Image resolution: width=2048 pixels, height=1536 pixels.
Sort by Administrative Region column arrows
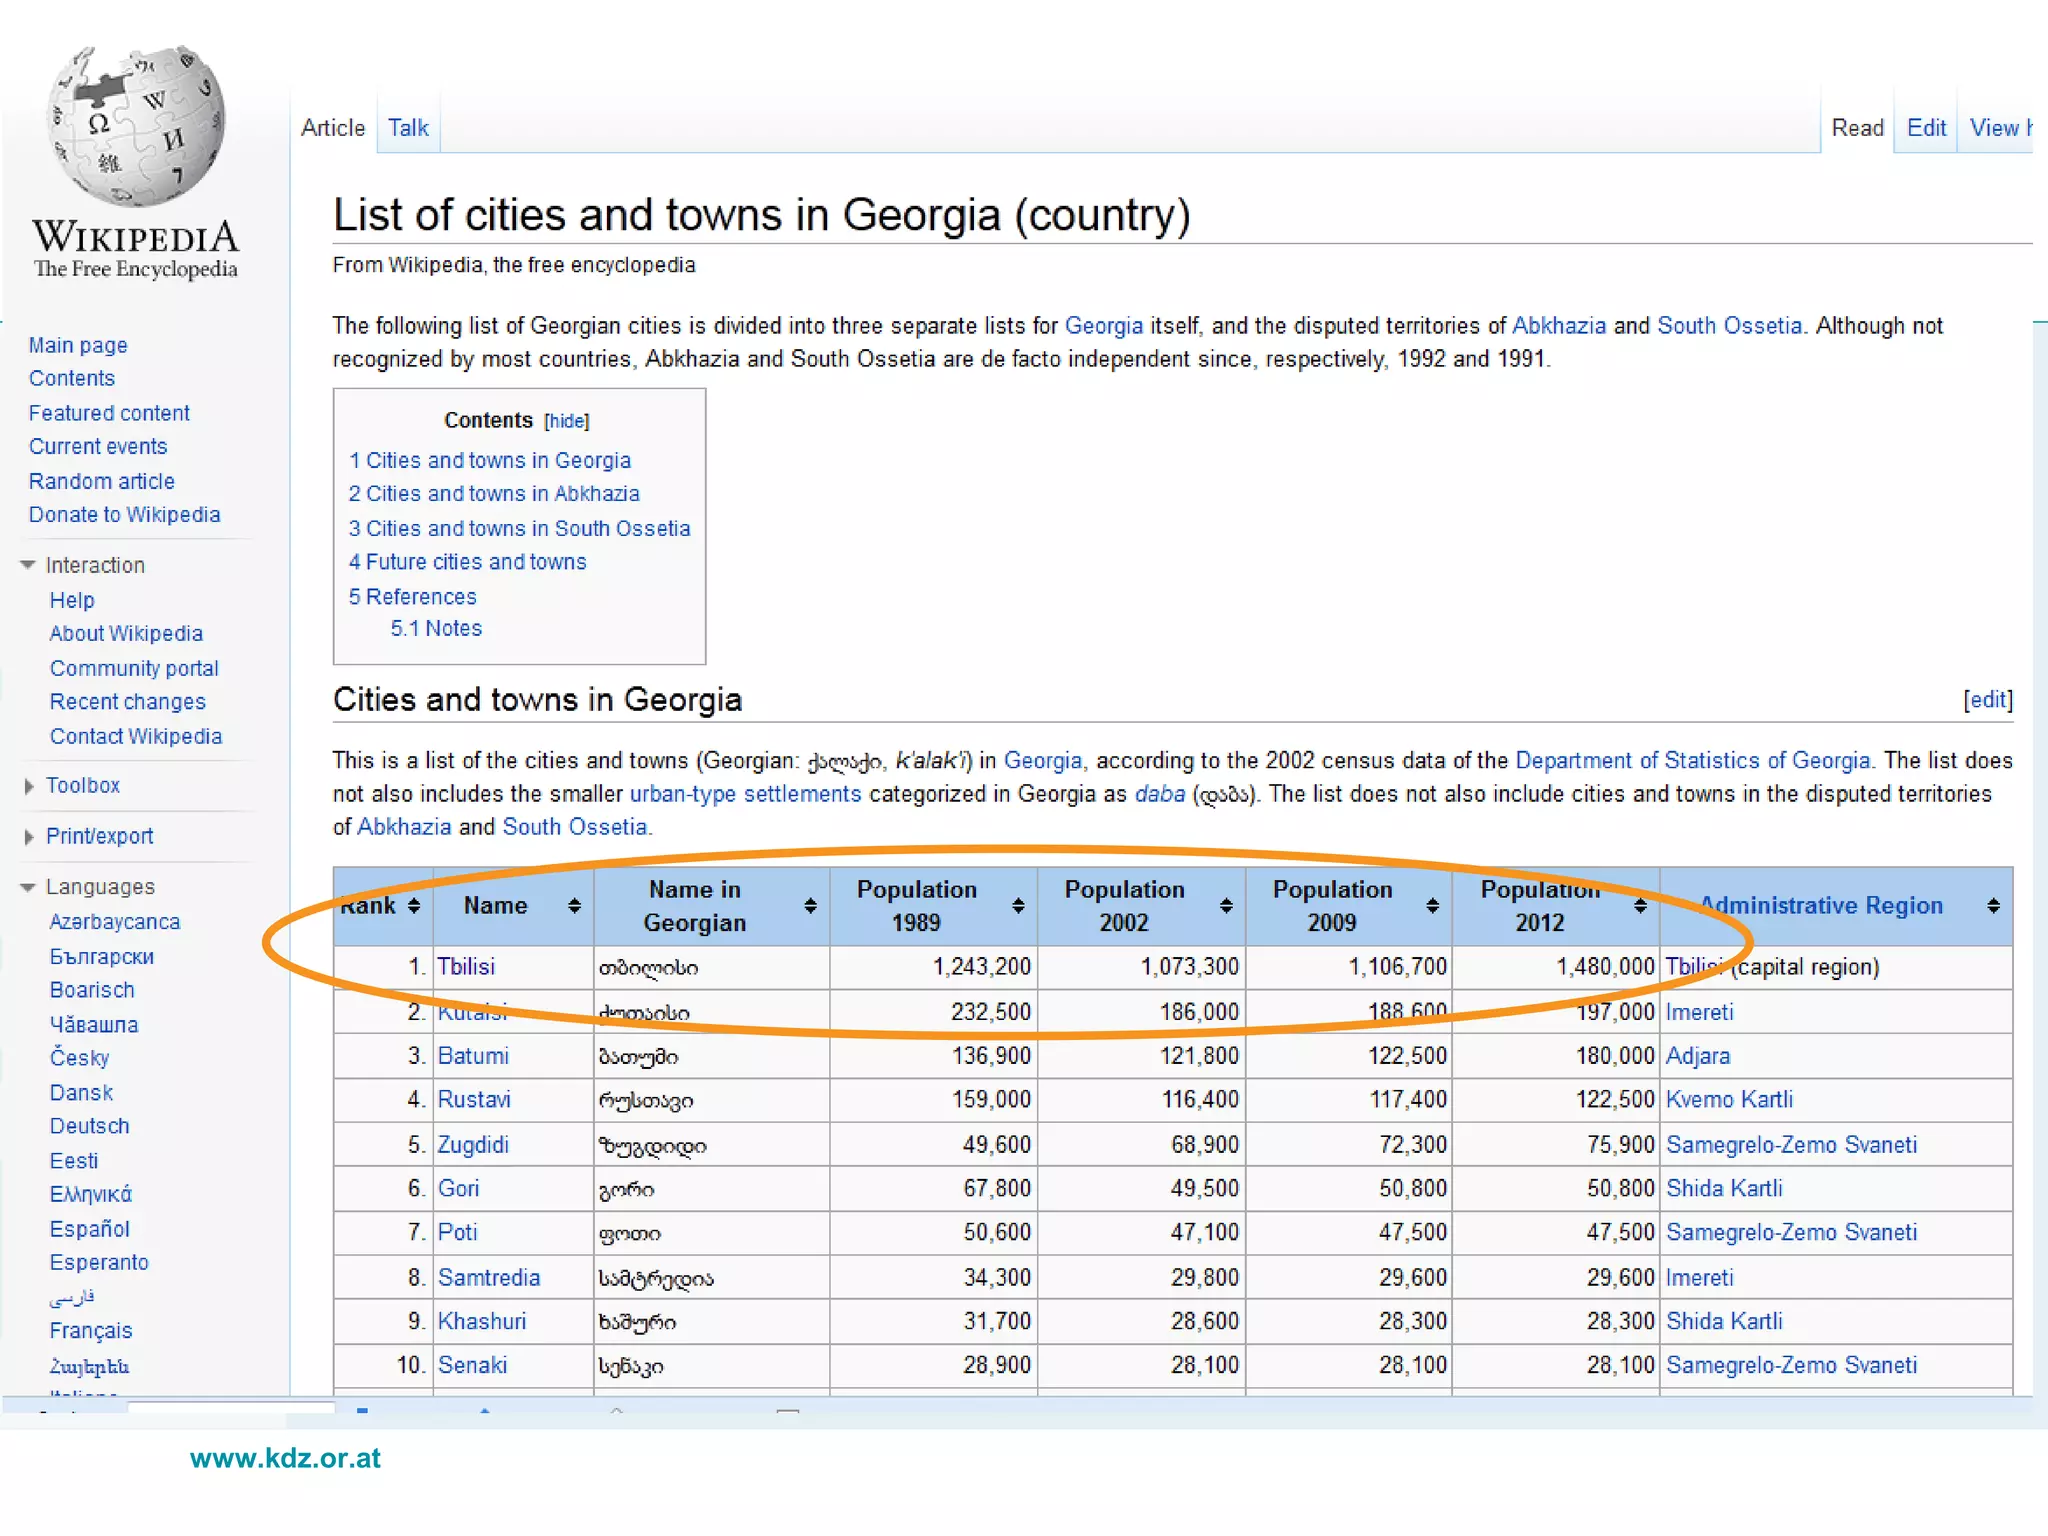point(1993,906)
